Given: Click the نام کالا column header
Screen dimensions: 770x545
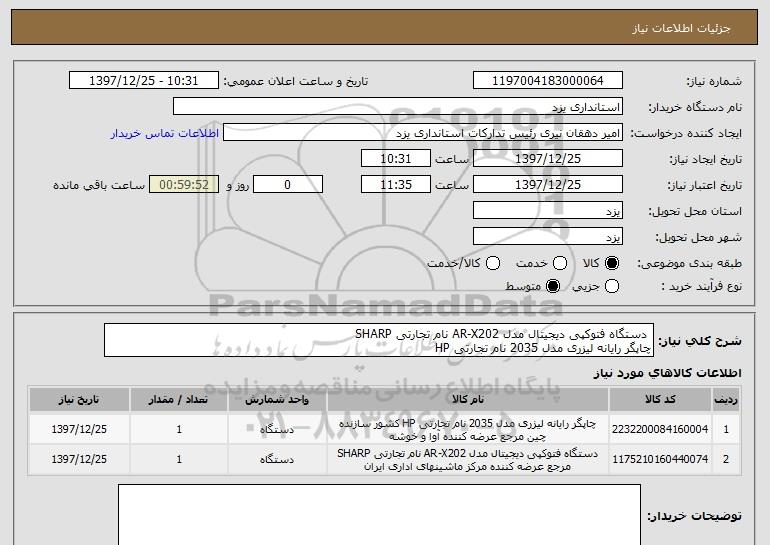Looking at the screenshot, I should [468, 400].
